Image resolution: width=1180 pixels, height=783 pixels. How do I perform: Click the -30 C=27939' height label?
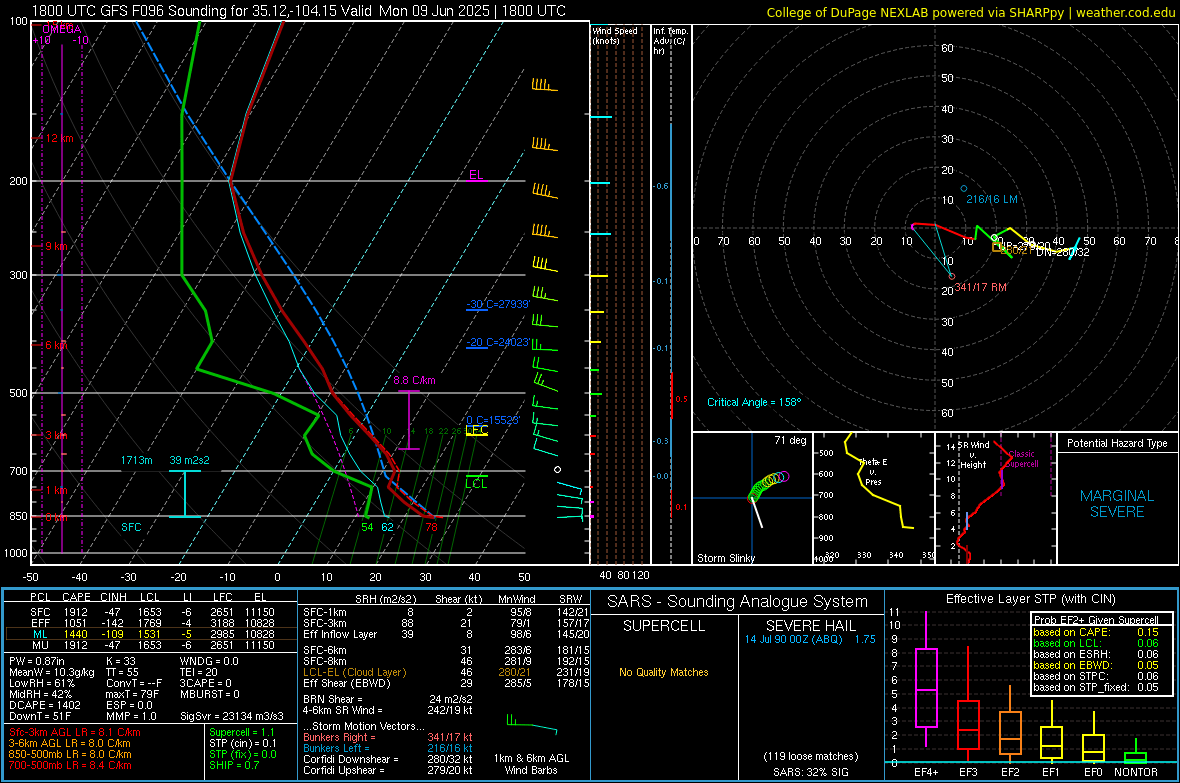pos(498,304)
